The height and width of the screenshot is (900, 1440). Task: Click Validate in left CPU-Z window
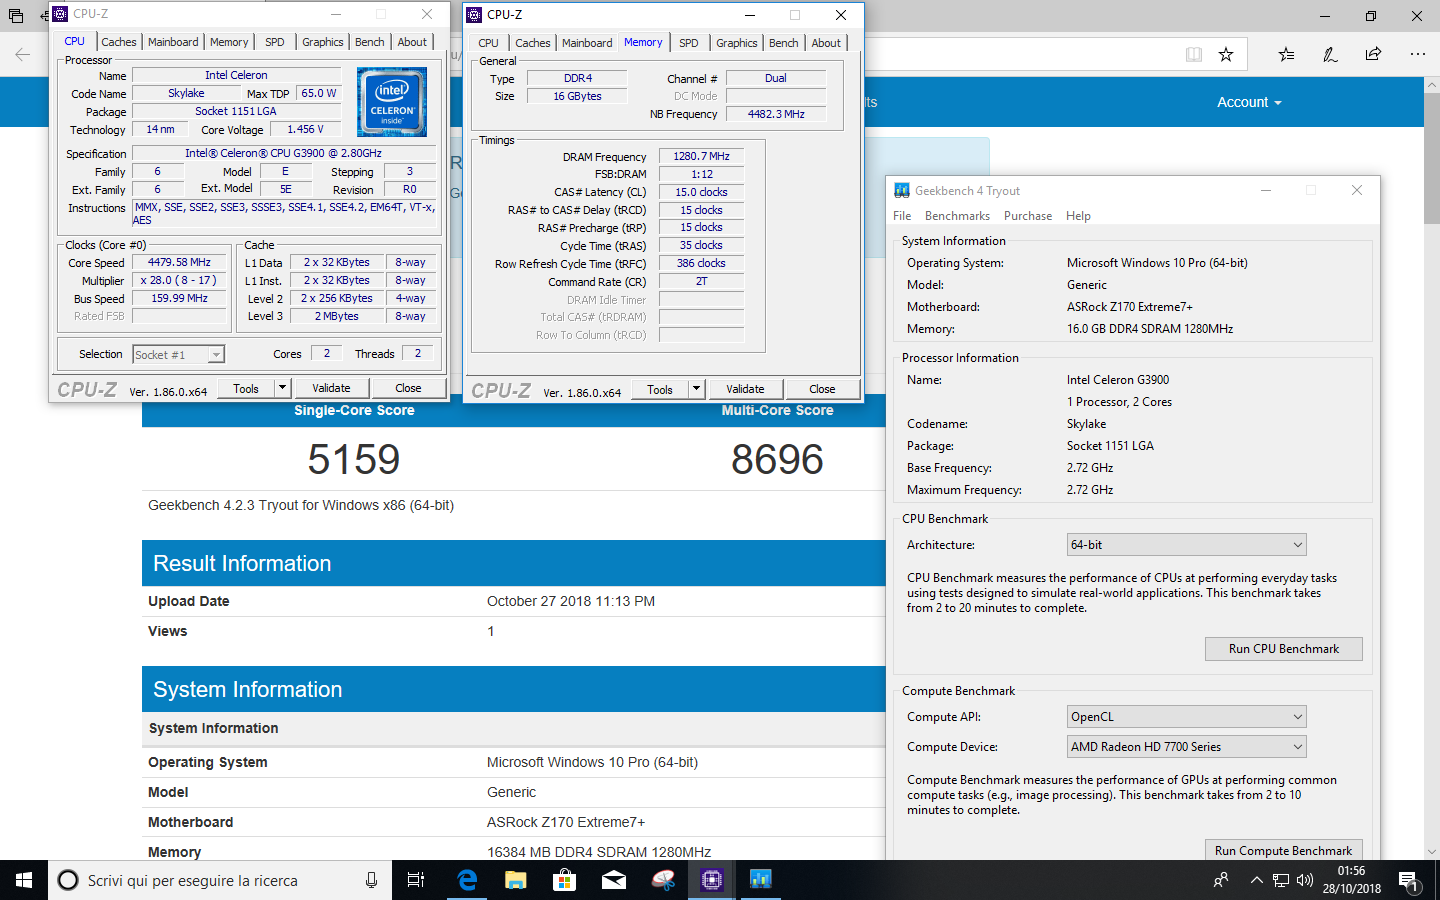pos(331,388)
